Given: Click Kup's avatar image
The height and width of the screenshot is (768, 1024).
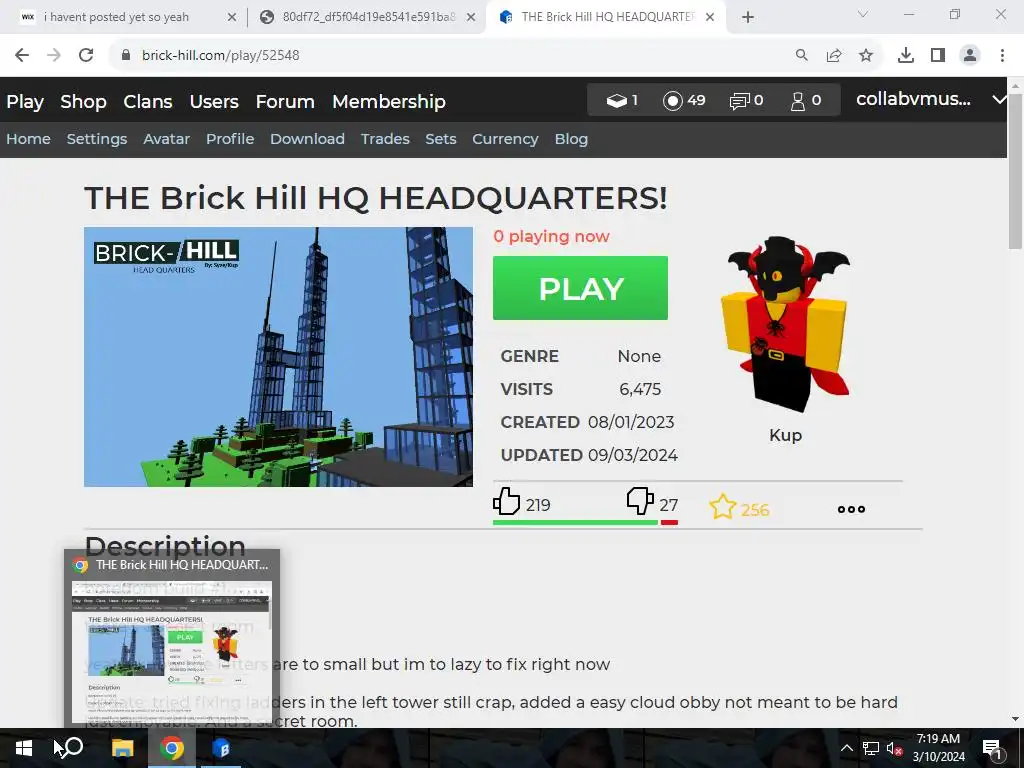Looking at the screenshot, I should coord(785,325).
